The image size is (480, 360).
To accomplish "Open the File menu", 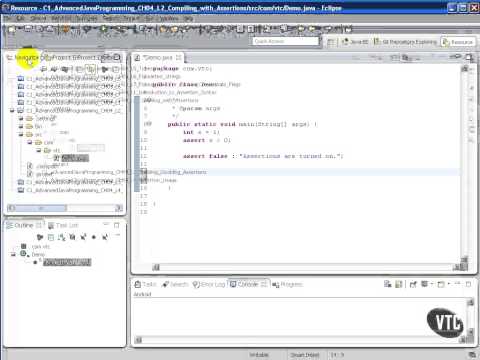I will click(7, 19).
